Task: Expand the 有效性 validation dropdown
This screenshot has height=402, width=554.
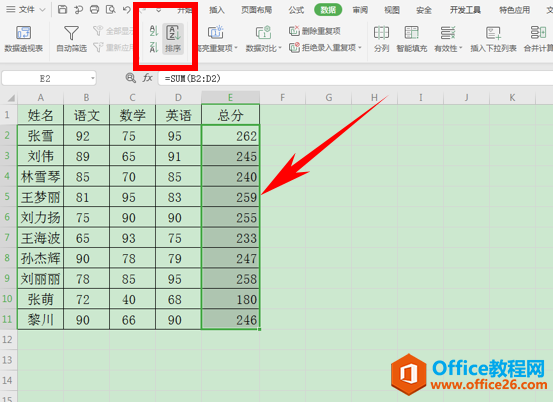Action: 461,48
